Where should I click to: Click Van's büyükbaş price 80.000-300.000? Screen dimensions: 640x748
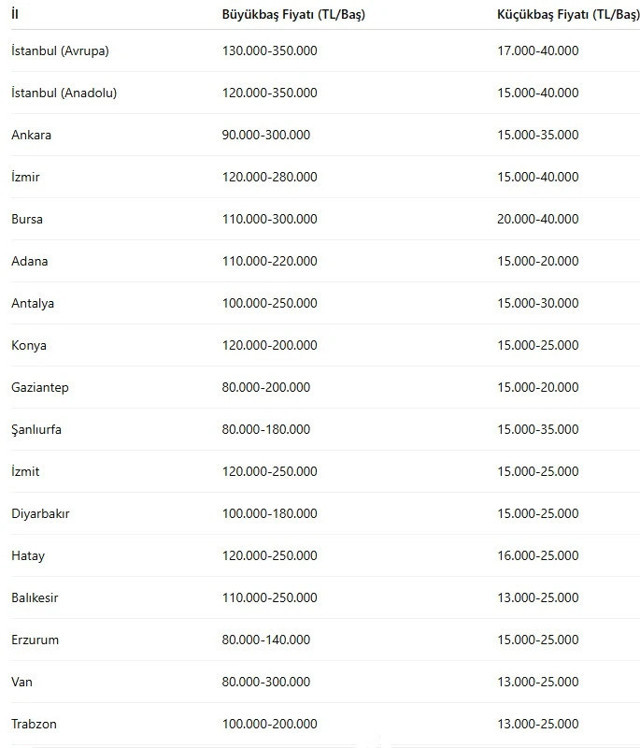point(266,681)
